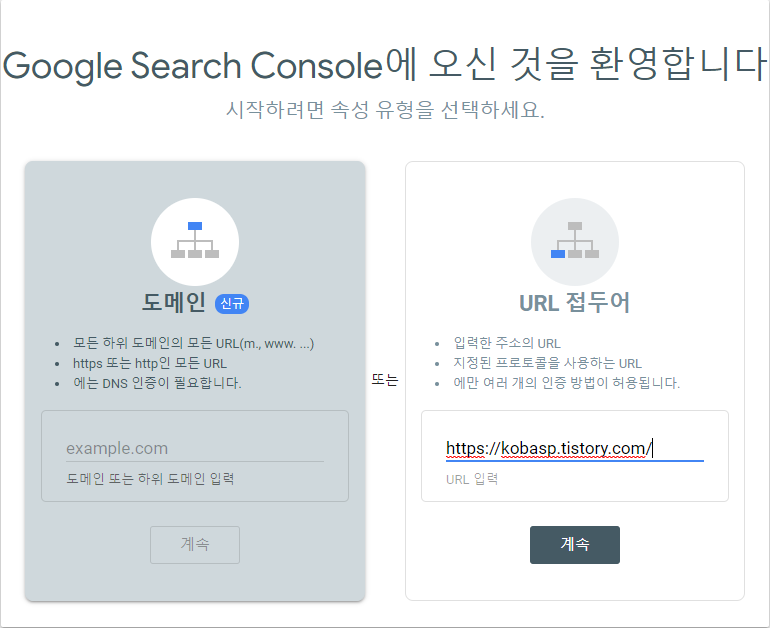Click the bullet 에는 DNS 인증이 필요합니다.
This screenshot has height=628, width=770.
(x=157, y=383)
